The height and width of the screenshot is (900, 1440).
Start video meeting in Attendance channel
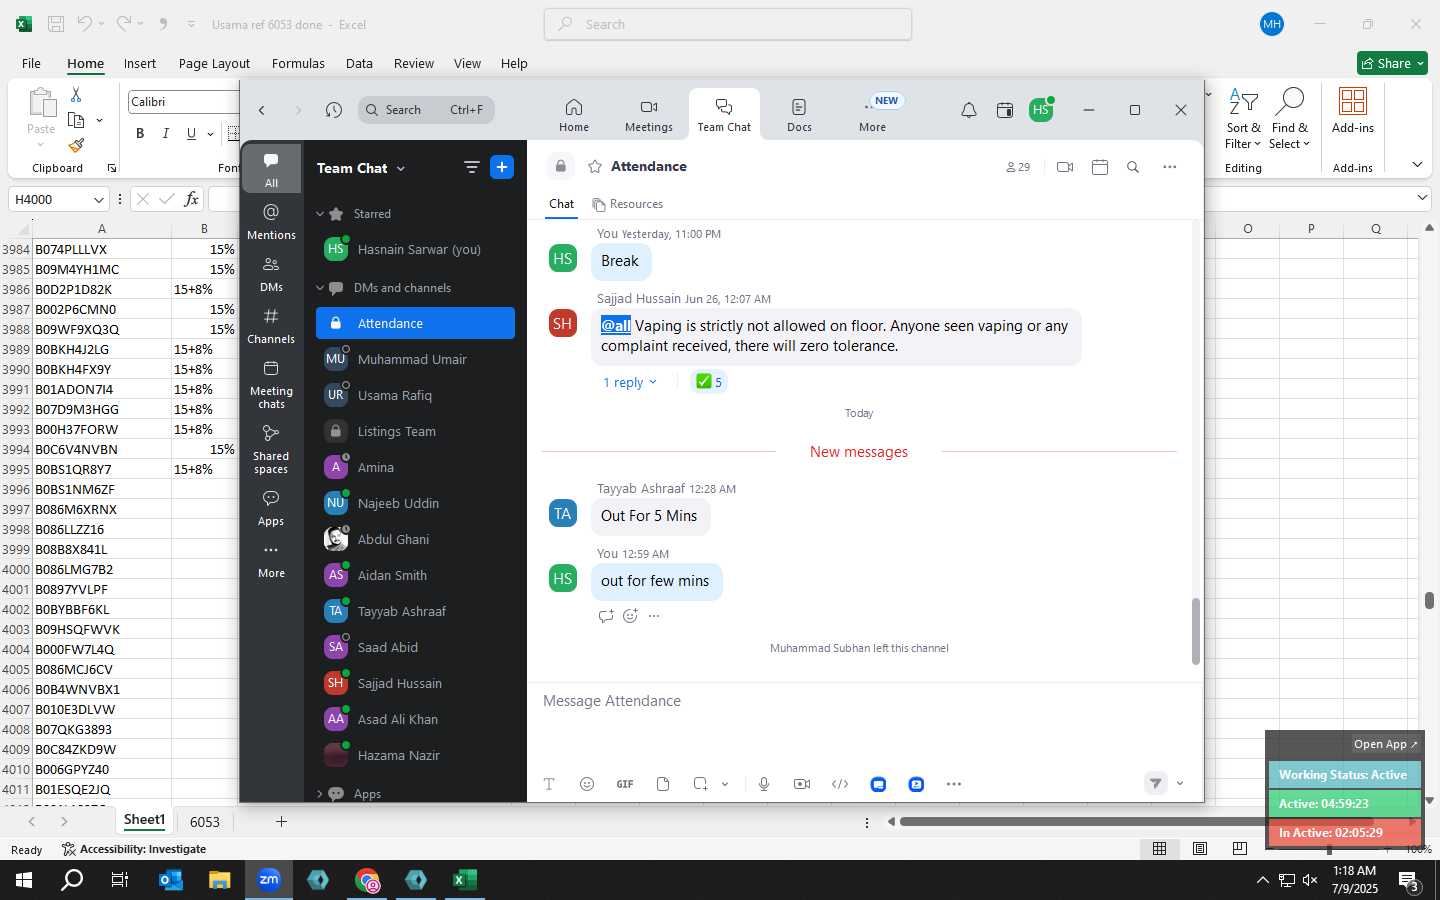coord(1065,167)
